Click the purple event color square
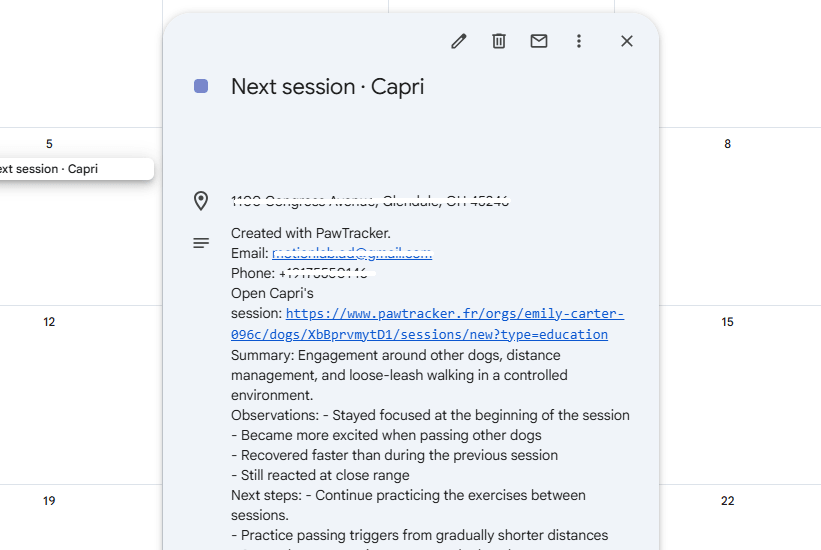 [x=201, y=86]
